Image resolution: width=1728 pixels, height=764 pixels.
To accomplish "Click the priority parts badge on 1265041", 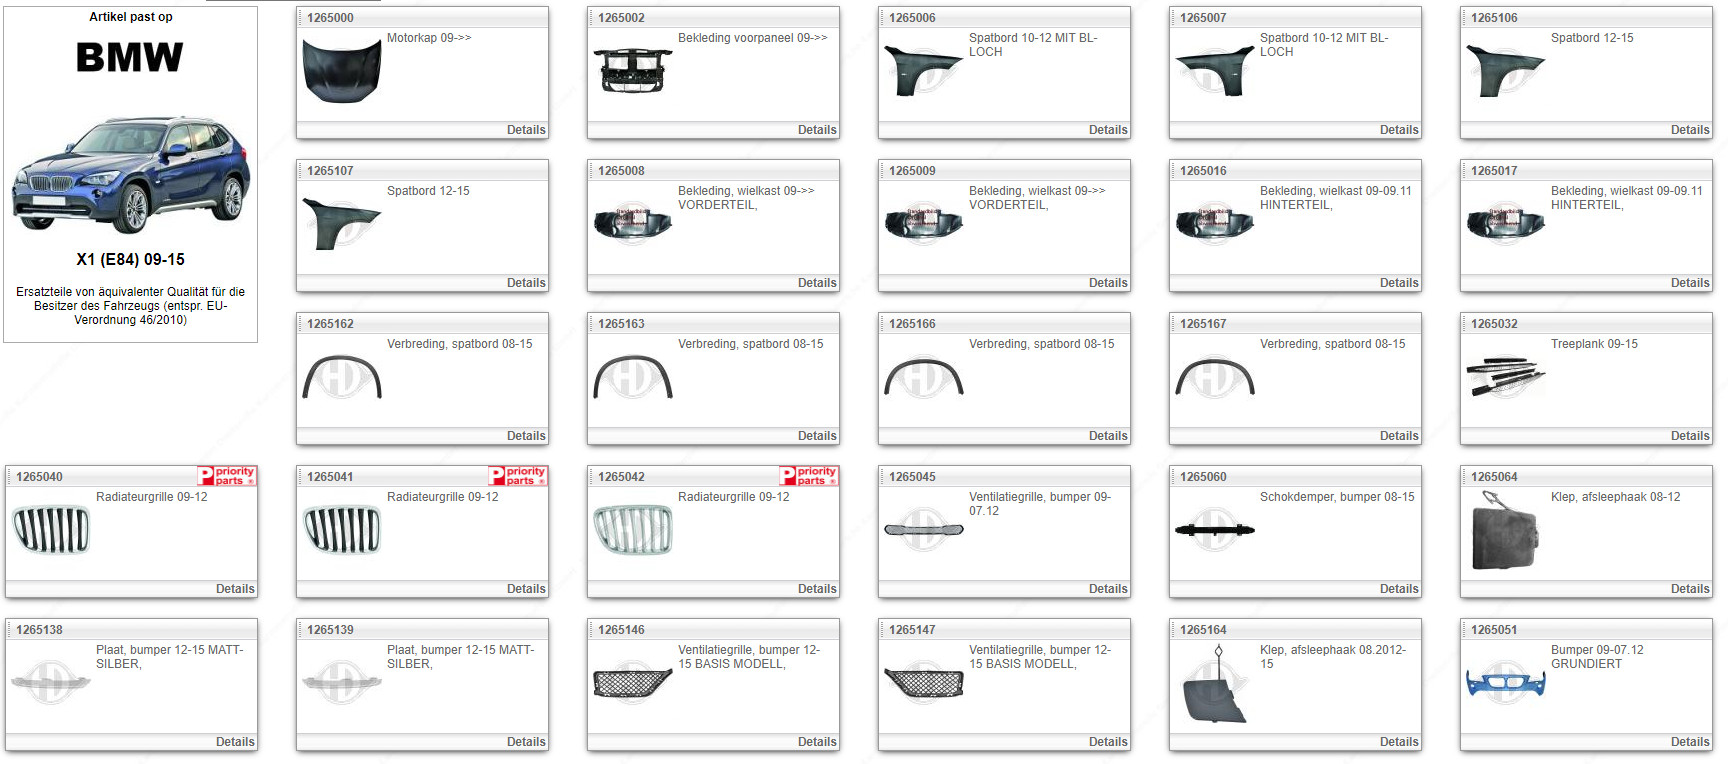I will 518,476.
